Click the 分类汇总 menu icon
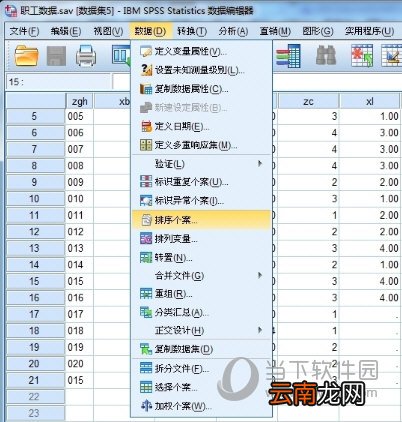 (146, 312)
